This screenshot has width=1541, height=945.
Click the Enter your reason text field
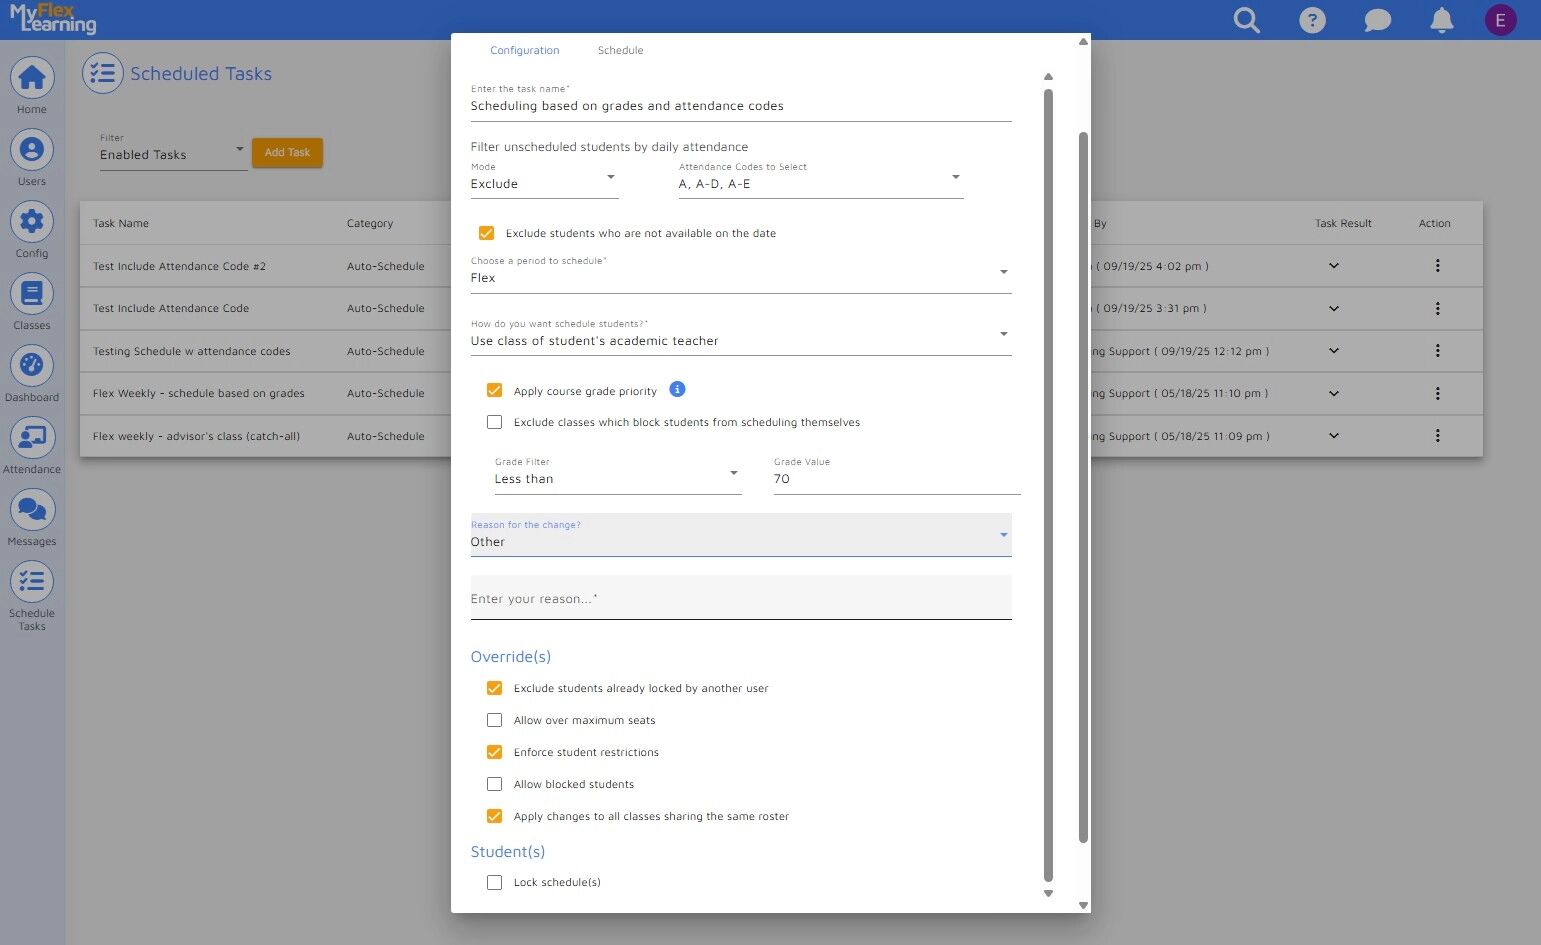741,598
